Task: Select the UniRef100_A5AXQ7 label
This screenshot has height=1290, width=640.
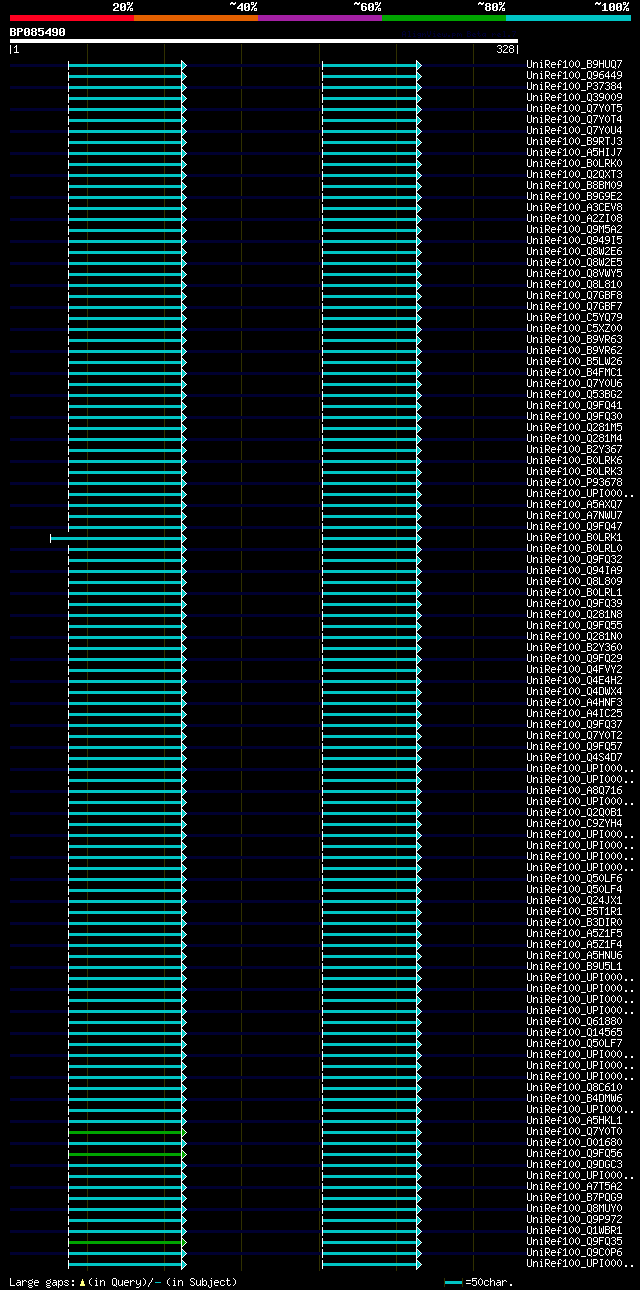Action: (575, 505)
